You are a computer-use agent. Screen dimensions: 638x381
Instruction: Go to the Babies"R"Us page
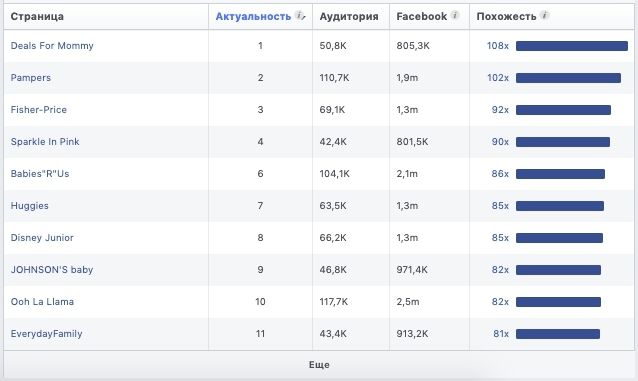[40, 174]
